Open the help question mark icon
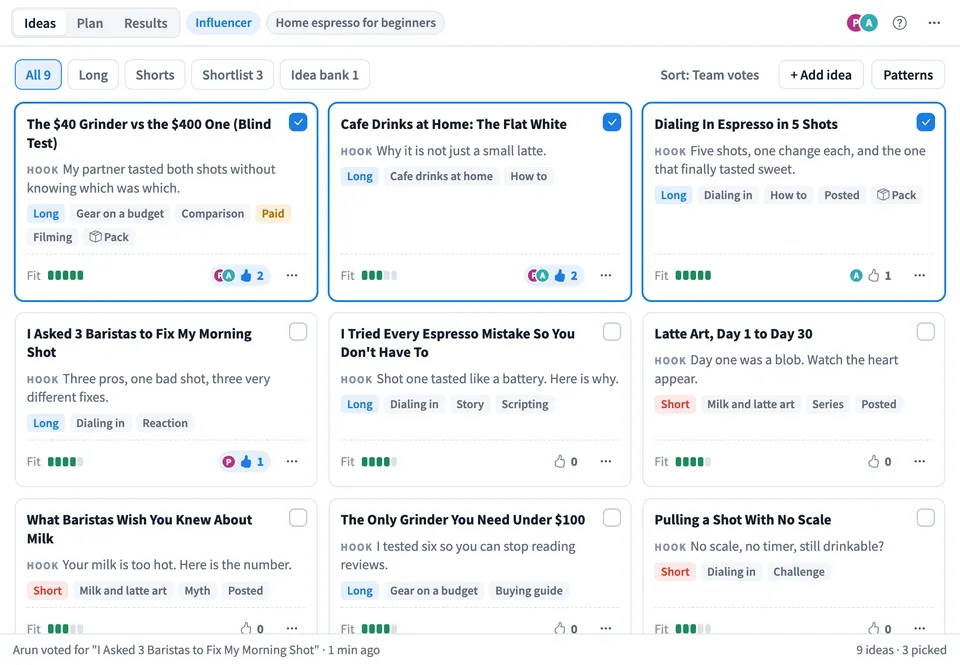The height and width of the screenshot is (665, 960). (x=899, y=23)
